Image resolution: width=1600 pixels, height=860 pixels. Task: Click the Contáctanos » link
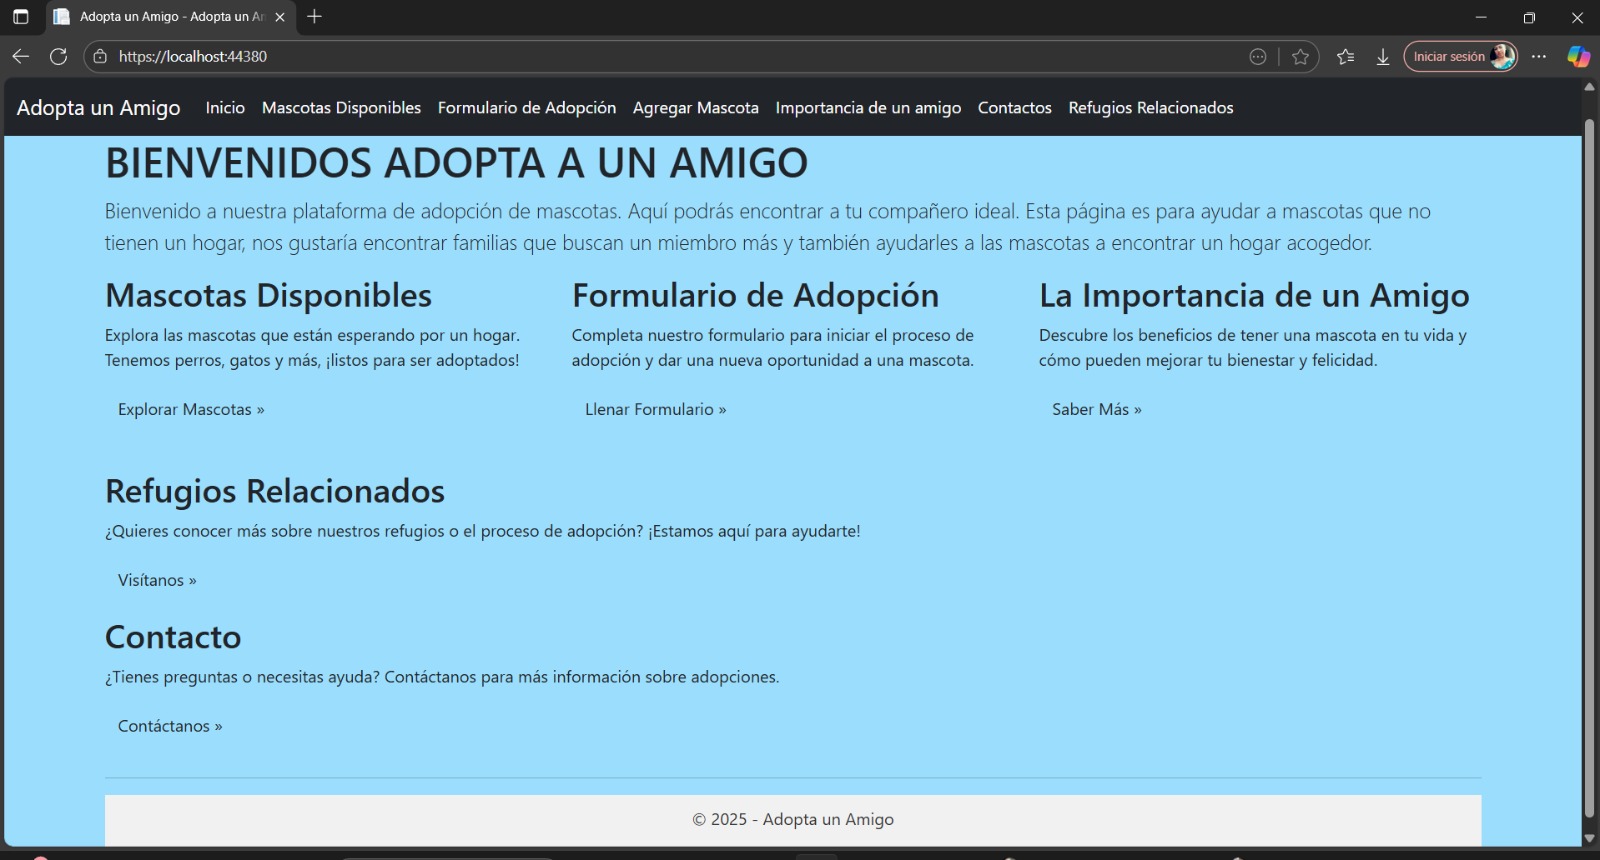coord(170,726)
